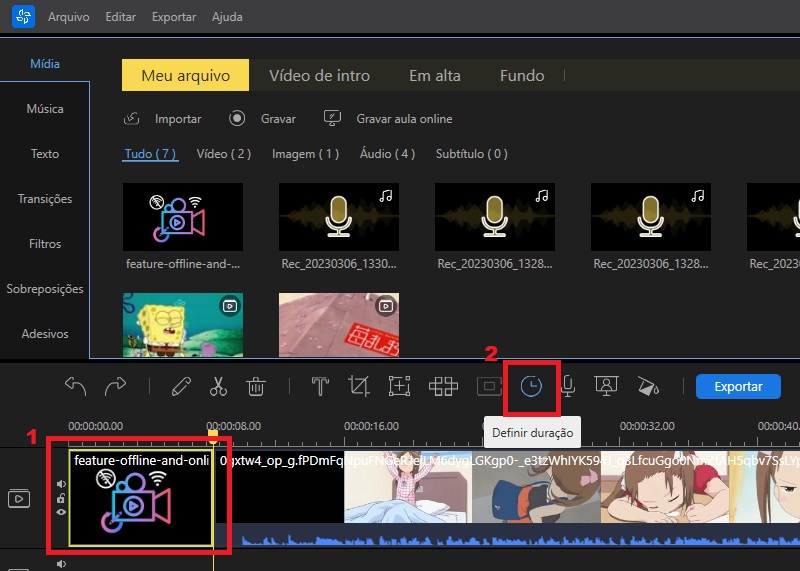Click the Definir duração clock icon
This screenshot has width=800, height=571.
pos(531,386)
